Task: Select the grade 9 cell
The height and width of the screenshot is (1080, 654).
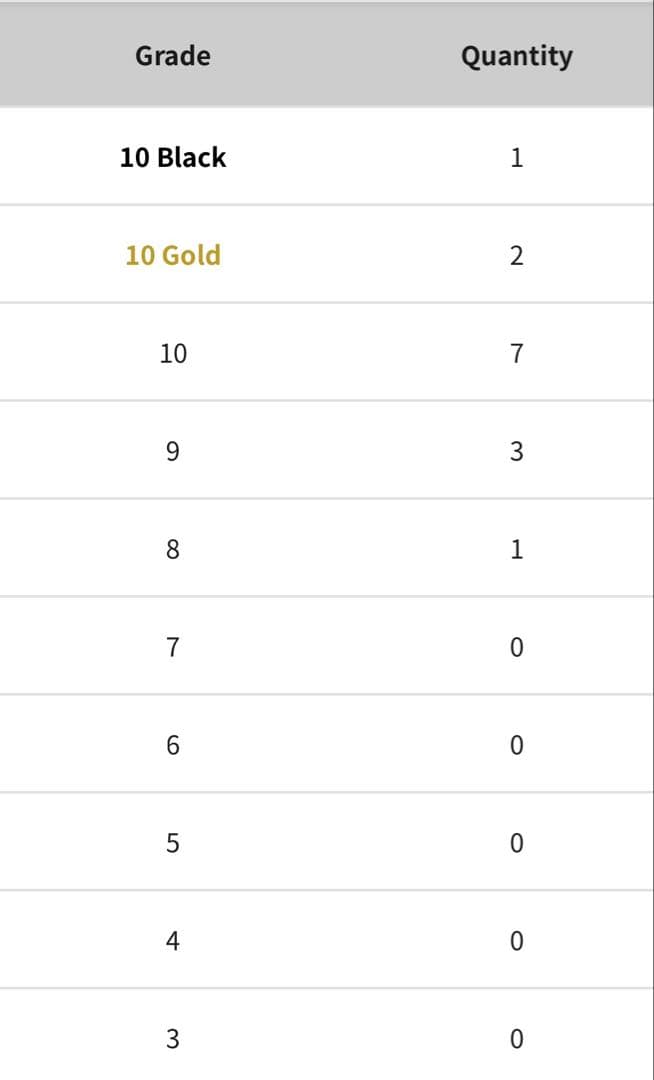Action: 173,451
